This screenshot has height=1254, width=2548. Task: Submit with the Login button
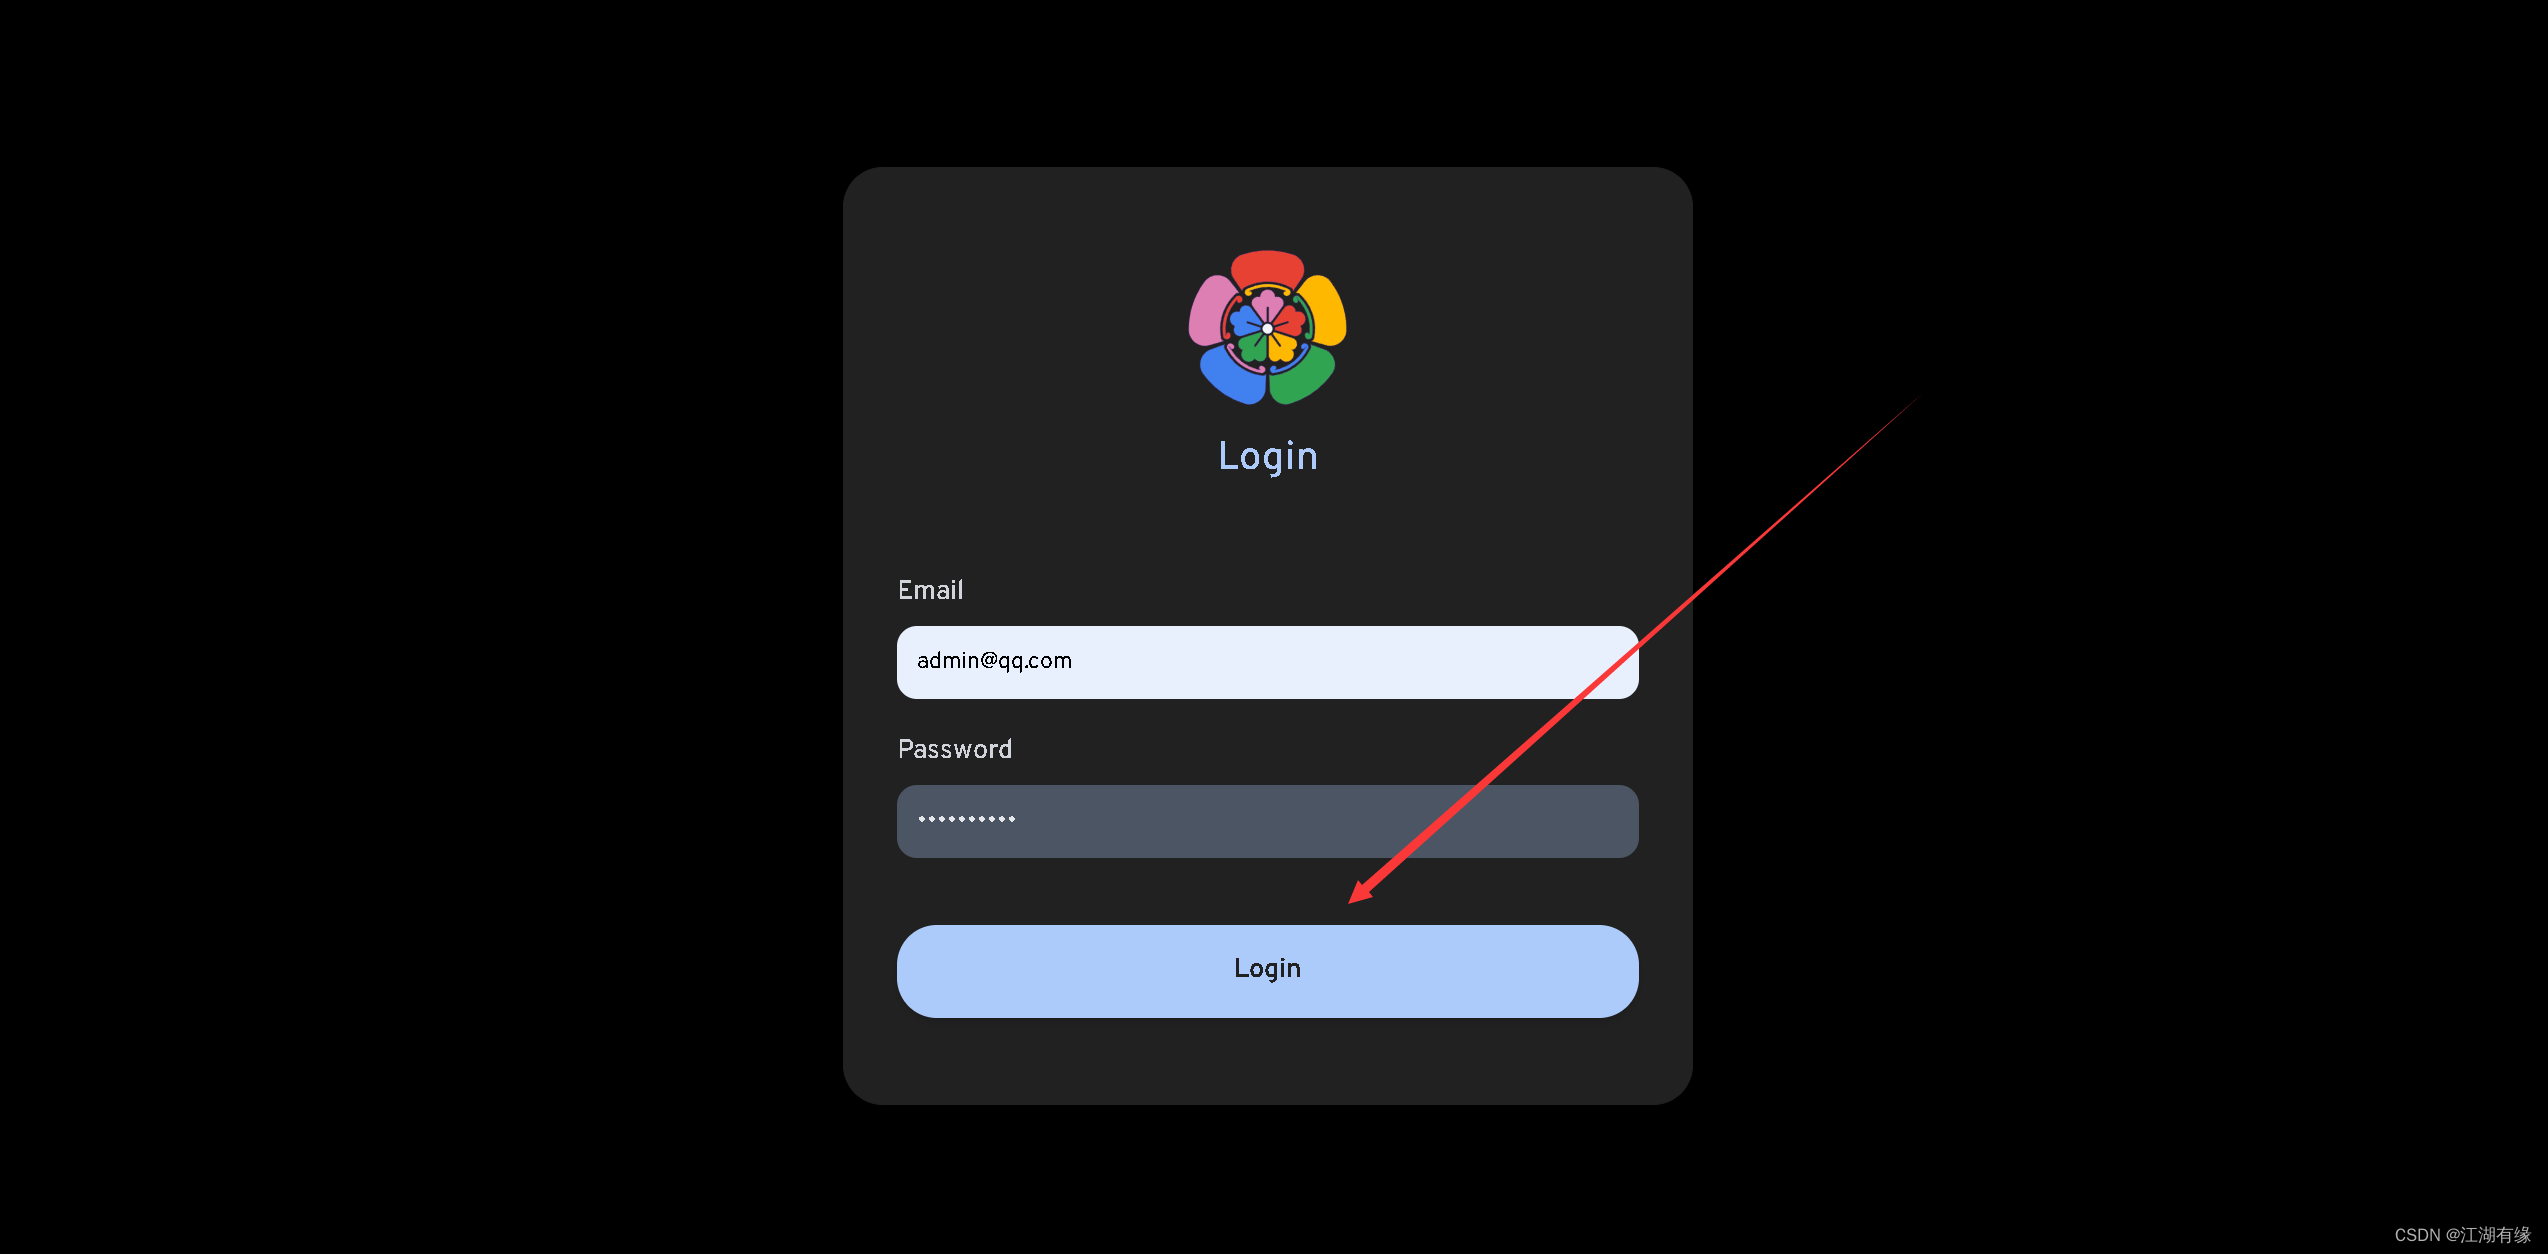[x=1267, y=971]
